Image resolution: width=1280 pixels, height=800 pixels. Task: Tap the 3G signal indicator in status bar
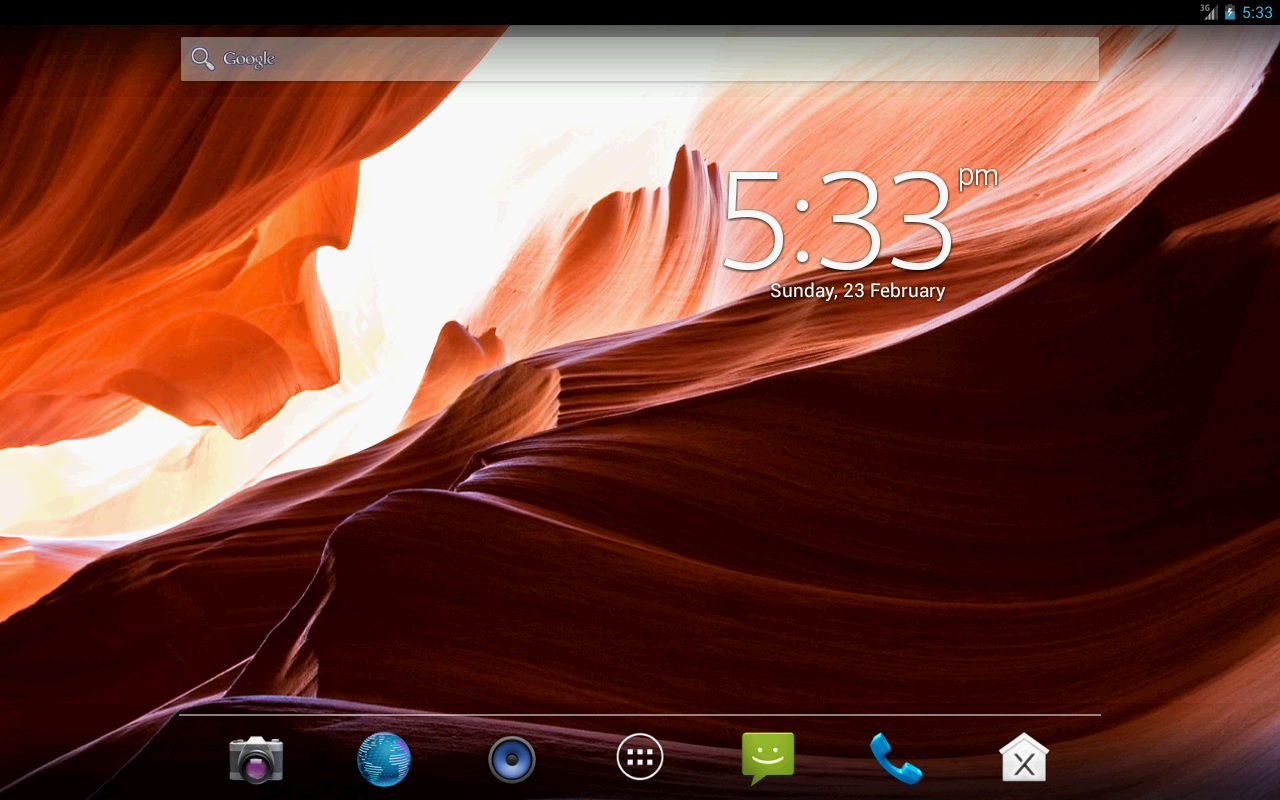[x=1209, y=12]
